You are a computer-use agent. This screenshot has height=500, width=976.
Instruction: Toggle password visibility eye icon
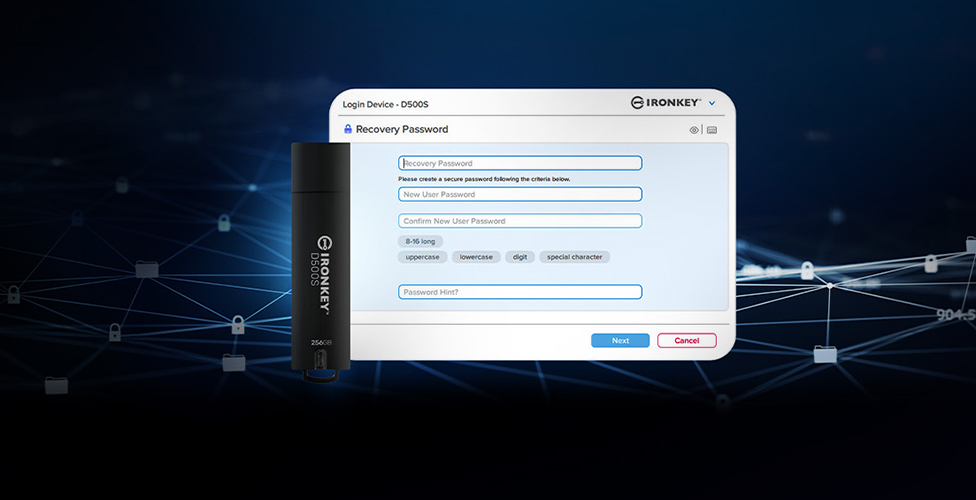pos(694,130)
